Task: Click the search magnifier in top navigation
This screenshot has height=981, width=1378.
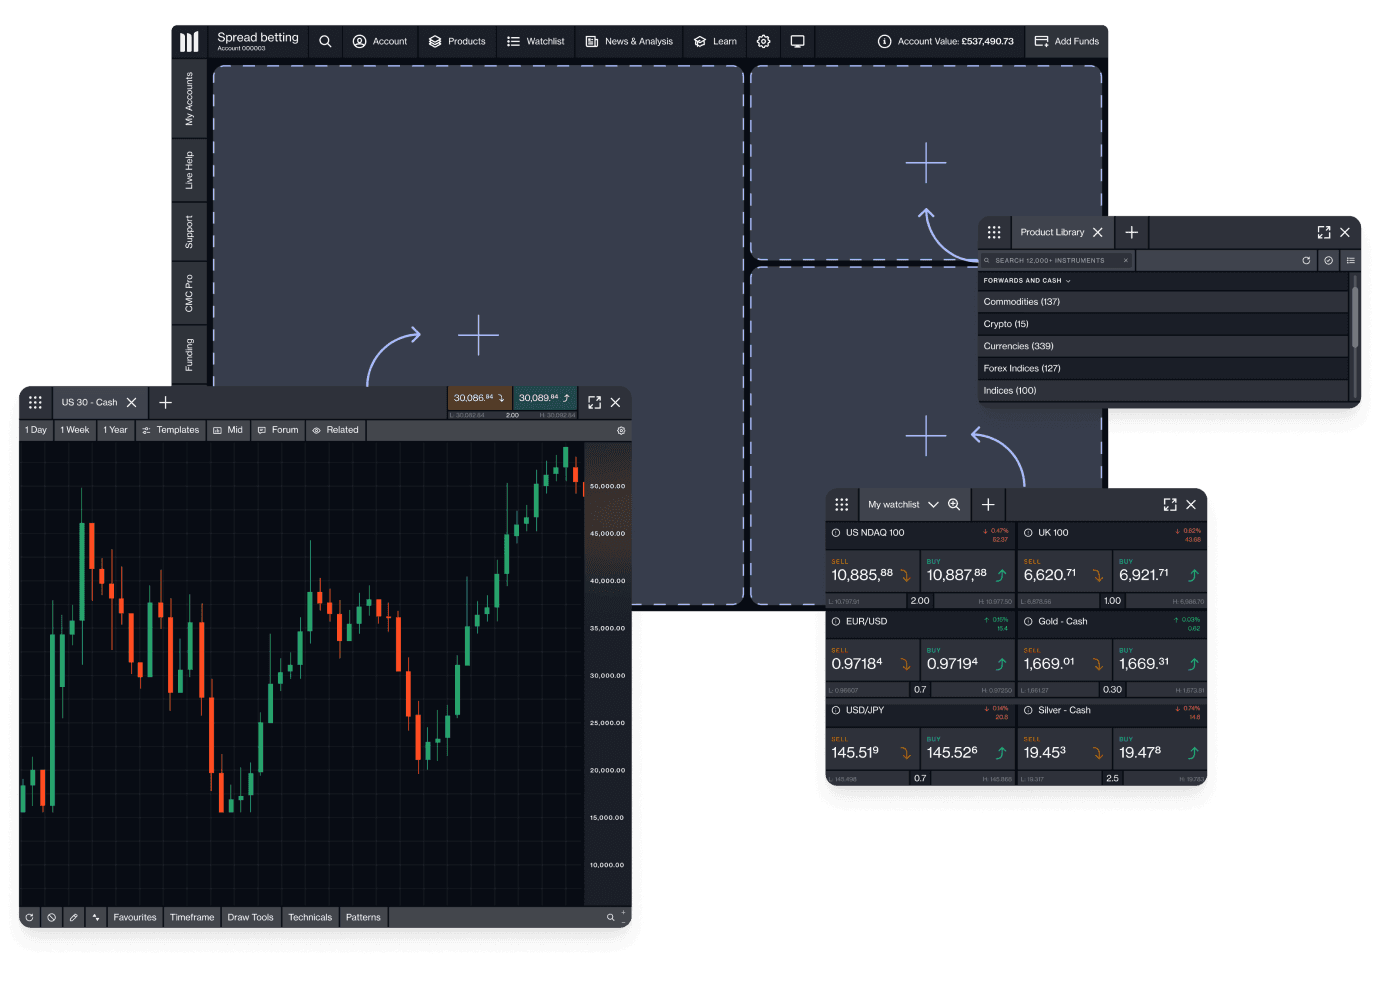Action: point(325,42)
